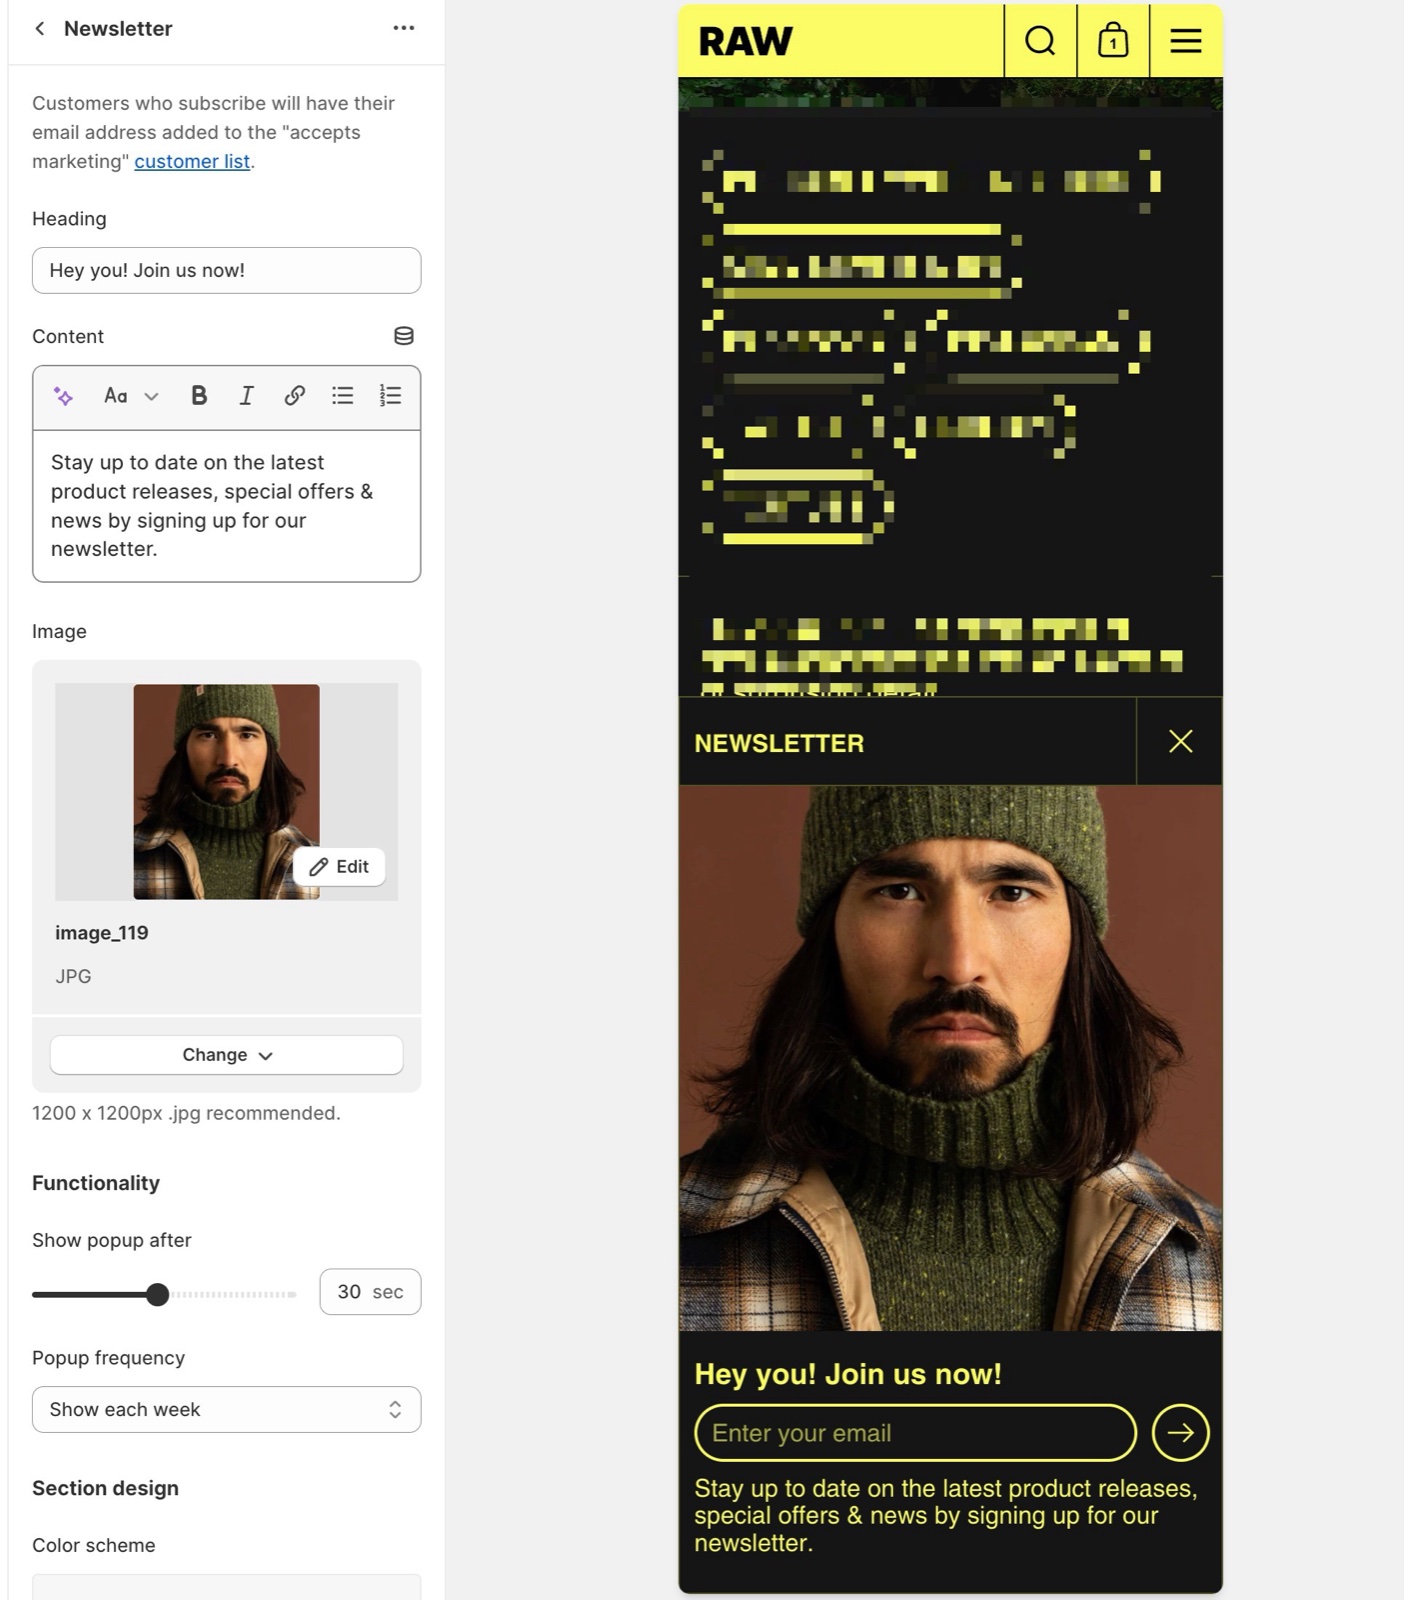Viewport: 1404px width, 1600px height.
Task: Apply numbered list formatting
Action: (x=391, y=396)
